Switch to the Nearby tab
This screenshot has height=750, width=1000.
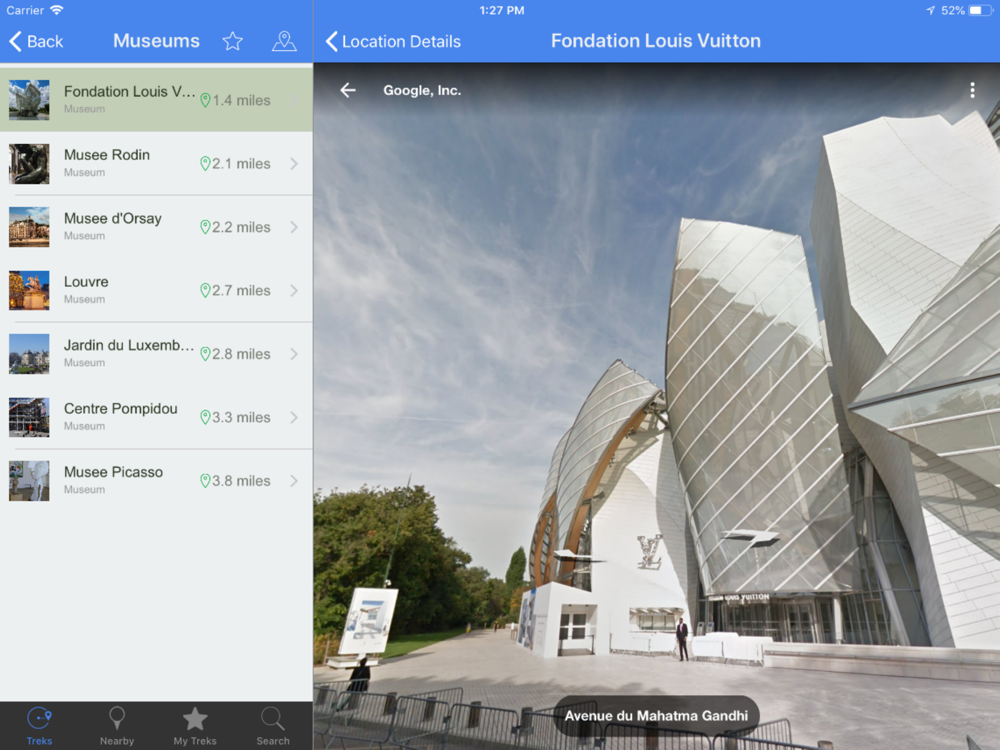click(117, 726)
